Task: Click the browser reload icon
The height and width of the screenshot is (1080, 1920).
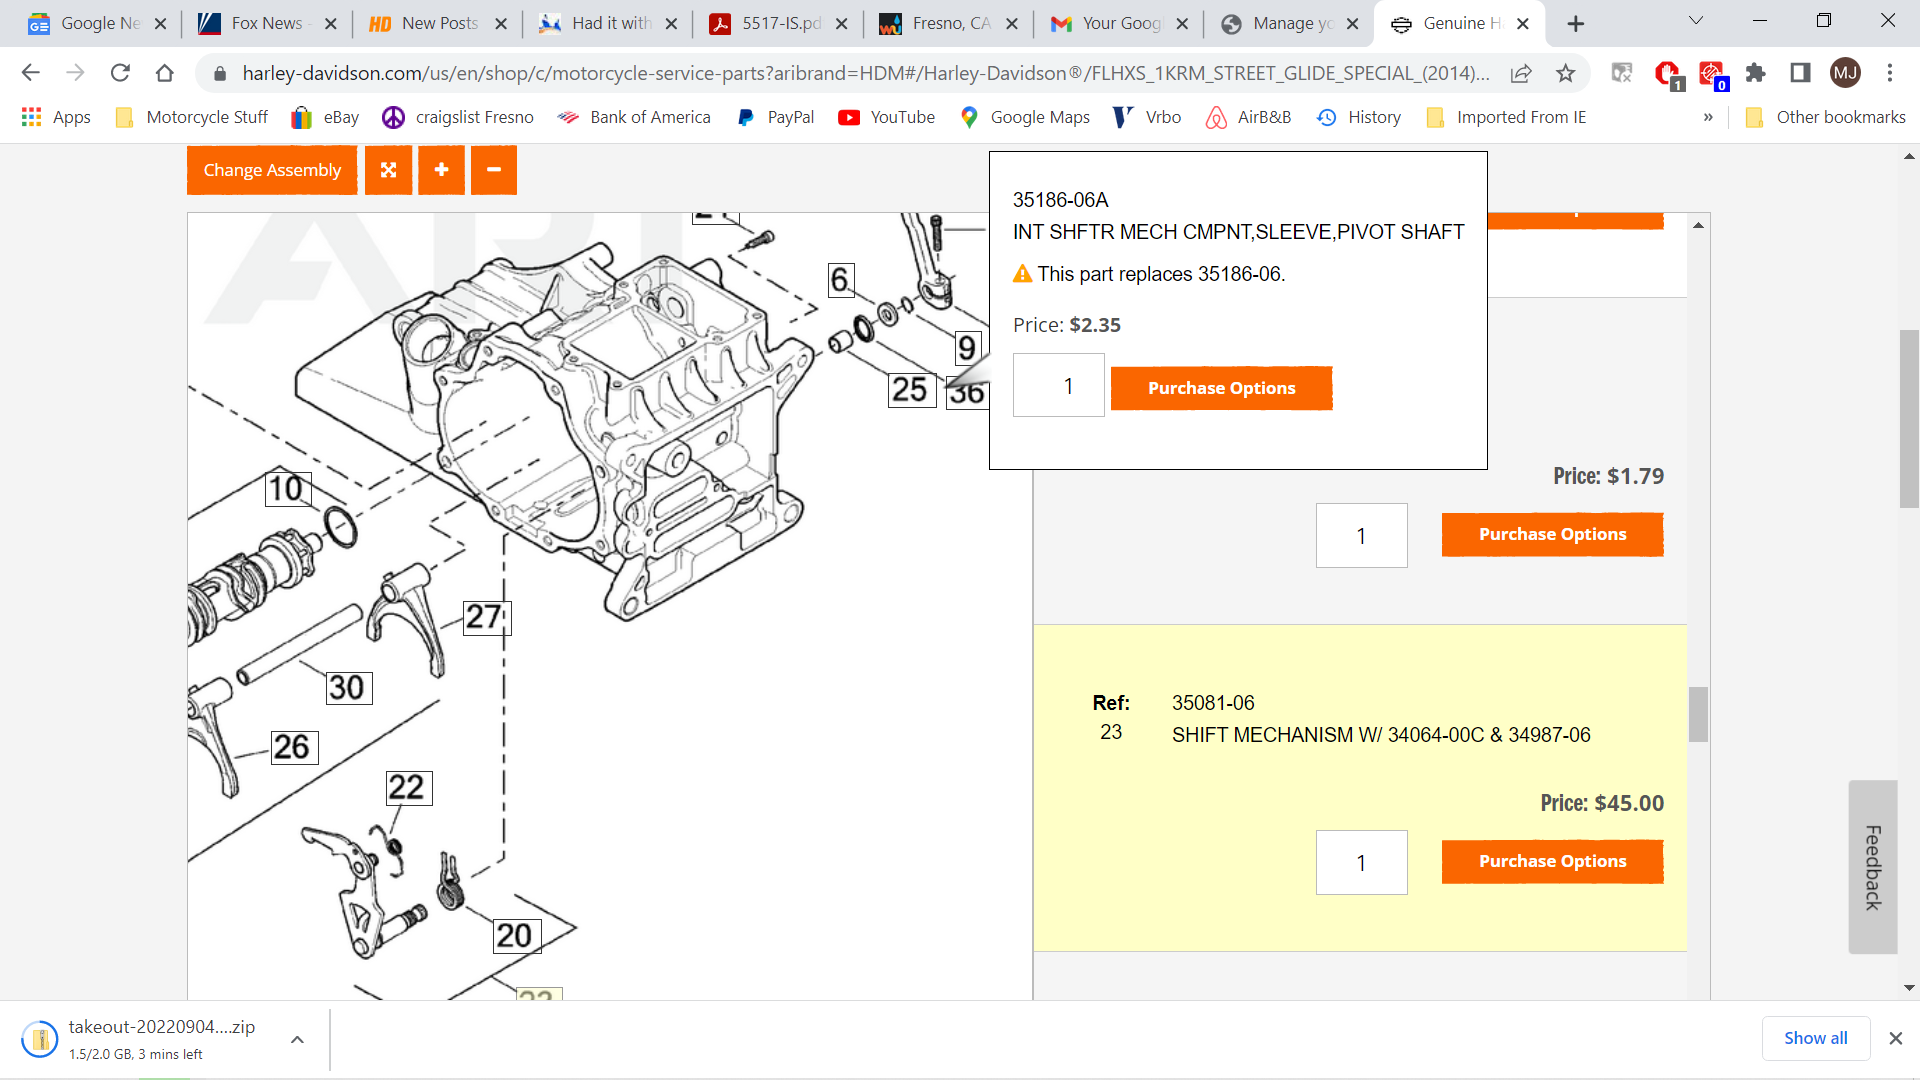Action: pos(120,73)
